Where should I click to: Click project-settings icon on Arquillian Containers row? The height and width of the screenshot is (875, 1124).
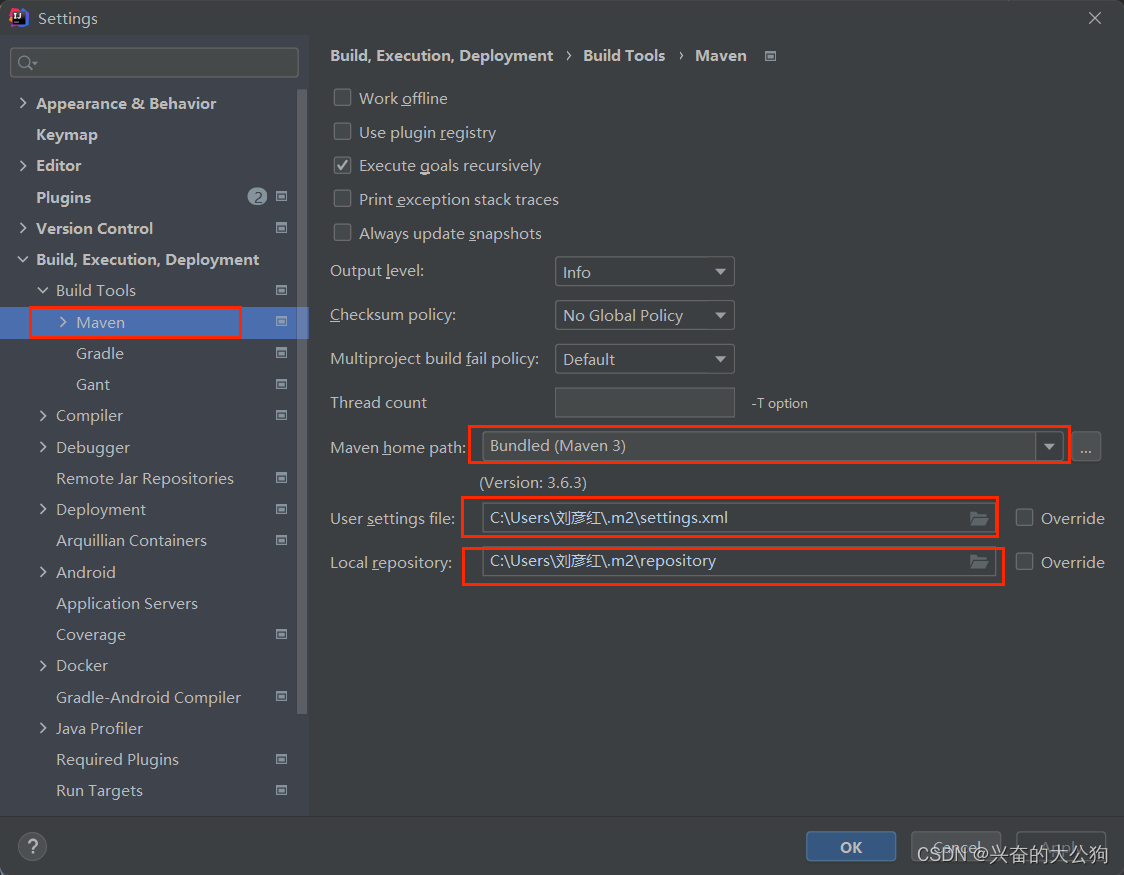pos(282,540)
